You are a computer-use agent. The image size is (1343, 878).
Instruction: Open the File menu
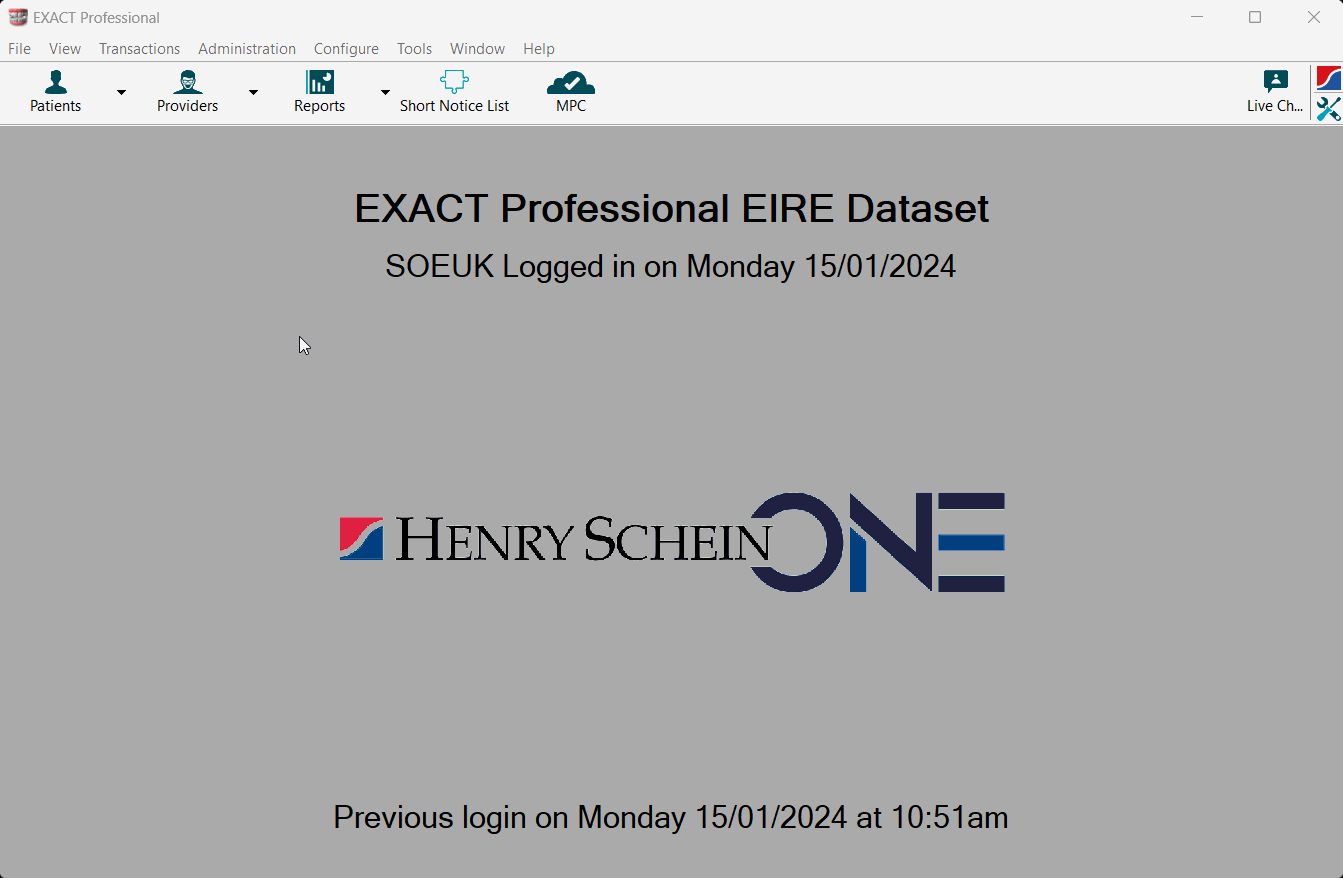click(19, 48)
